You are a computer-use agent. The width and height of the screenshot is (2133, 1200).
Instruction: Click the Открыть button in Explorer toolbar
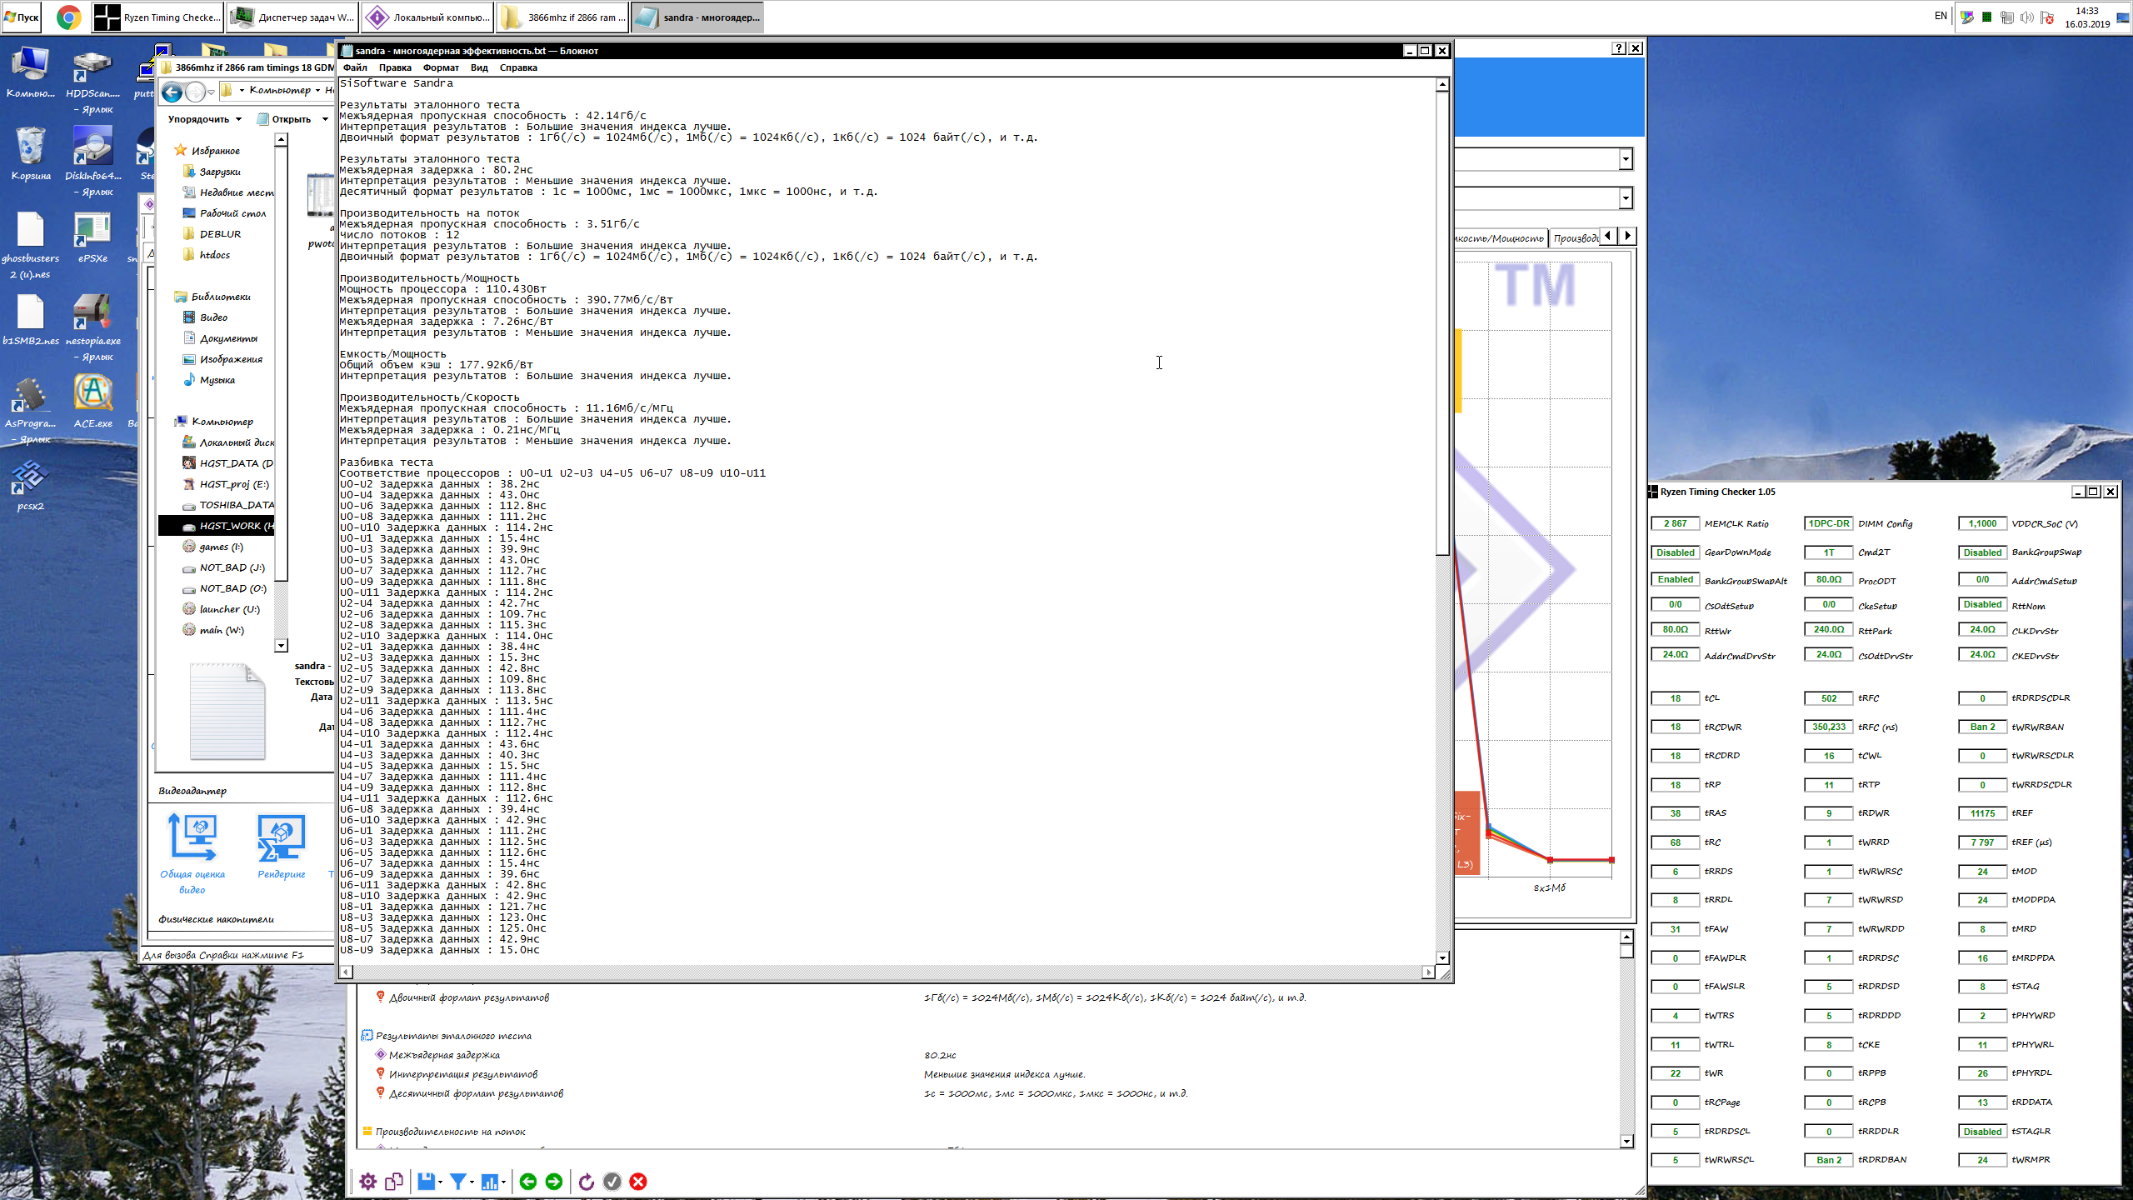pos(290,119)
